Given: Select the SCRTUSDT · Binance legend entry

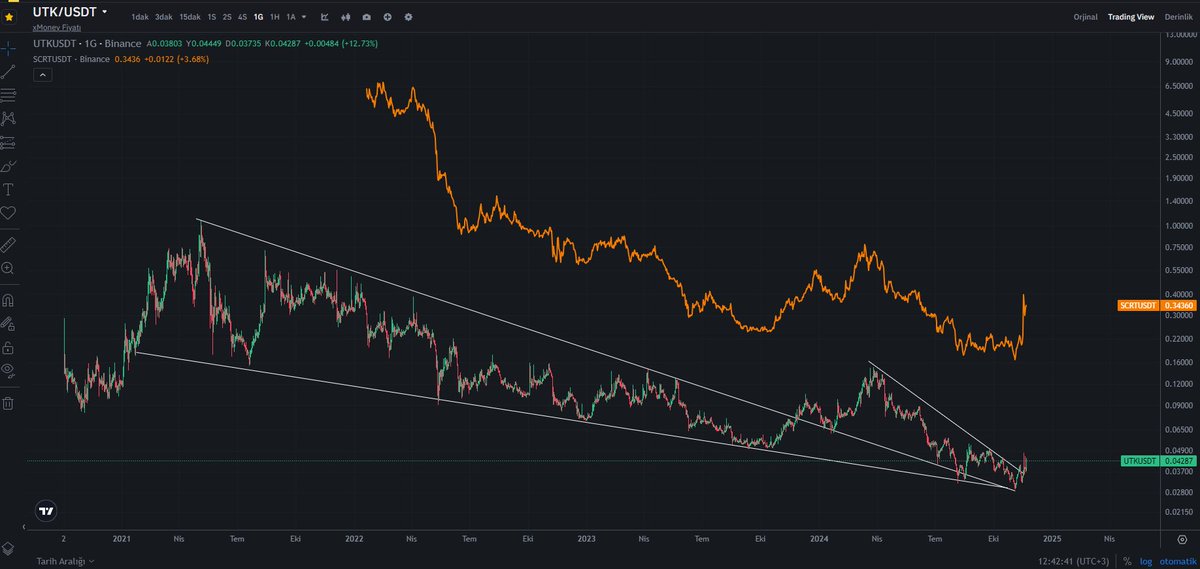Looking at the screenshot, I should coord(72,59).
